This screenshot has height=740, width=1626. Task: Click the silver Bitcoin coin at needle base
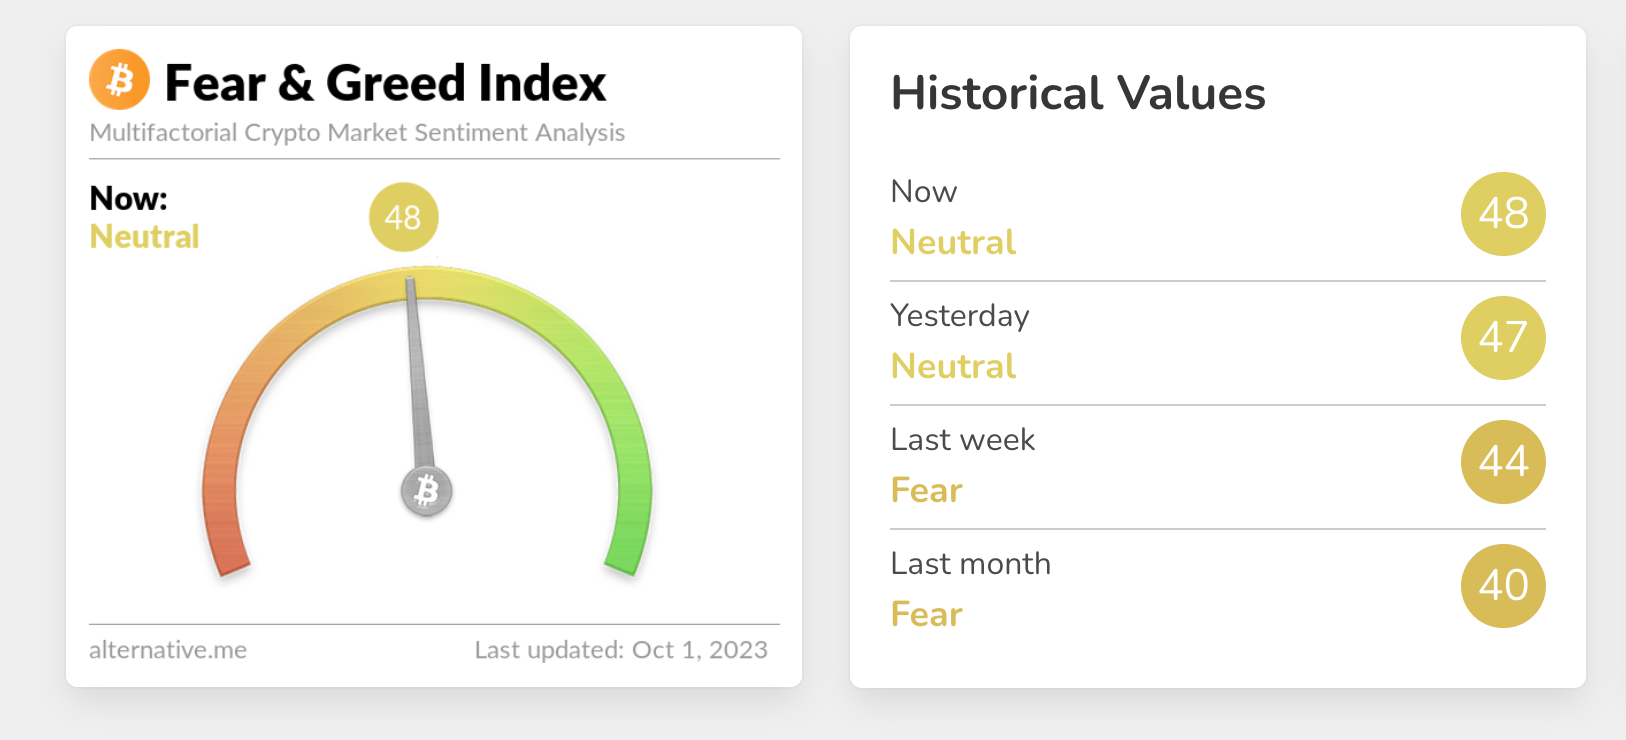(x=427, y=491)
